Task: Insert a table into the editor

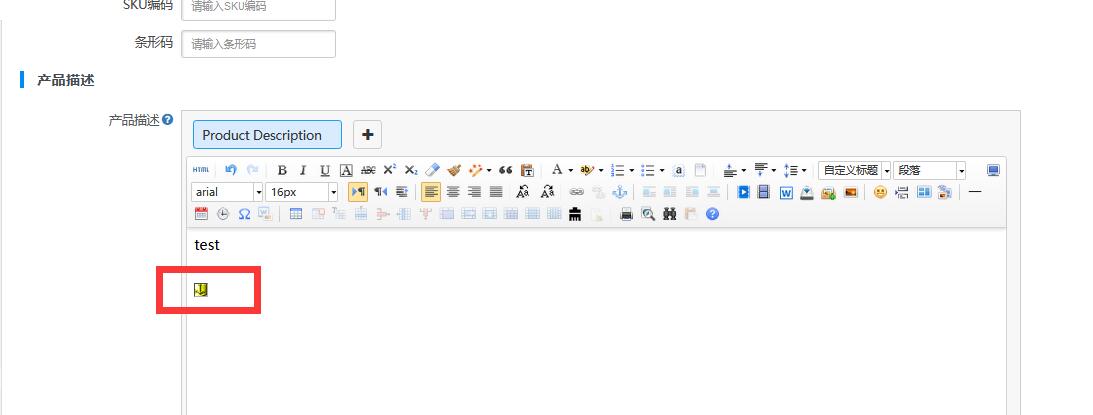Action: point(296,214)
